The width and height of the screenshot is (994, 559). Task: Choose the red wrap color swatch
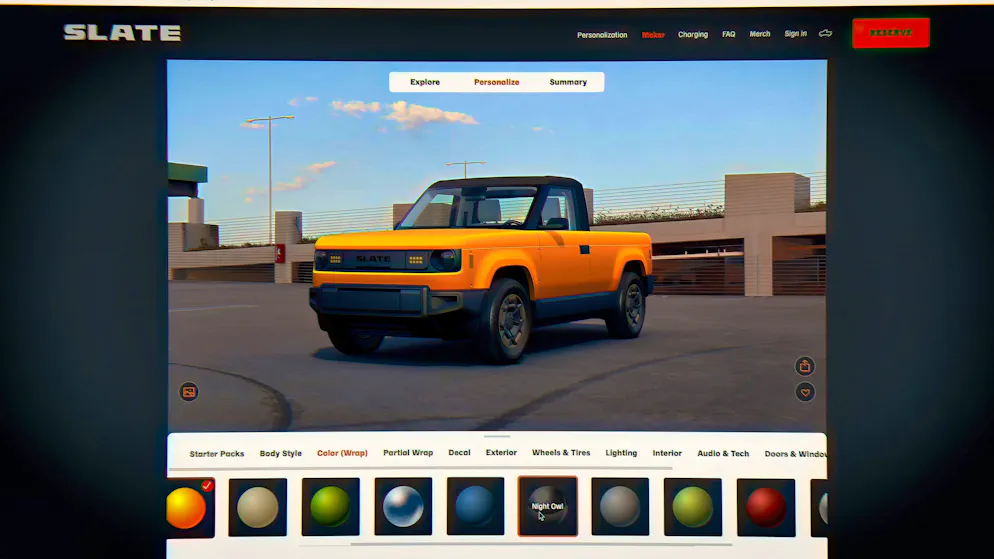click(x=766, y=508)
